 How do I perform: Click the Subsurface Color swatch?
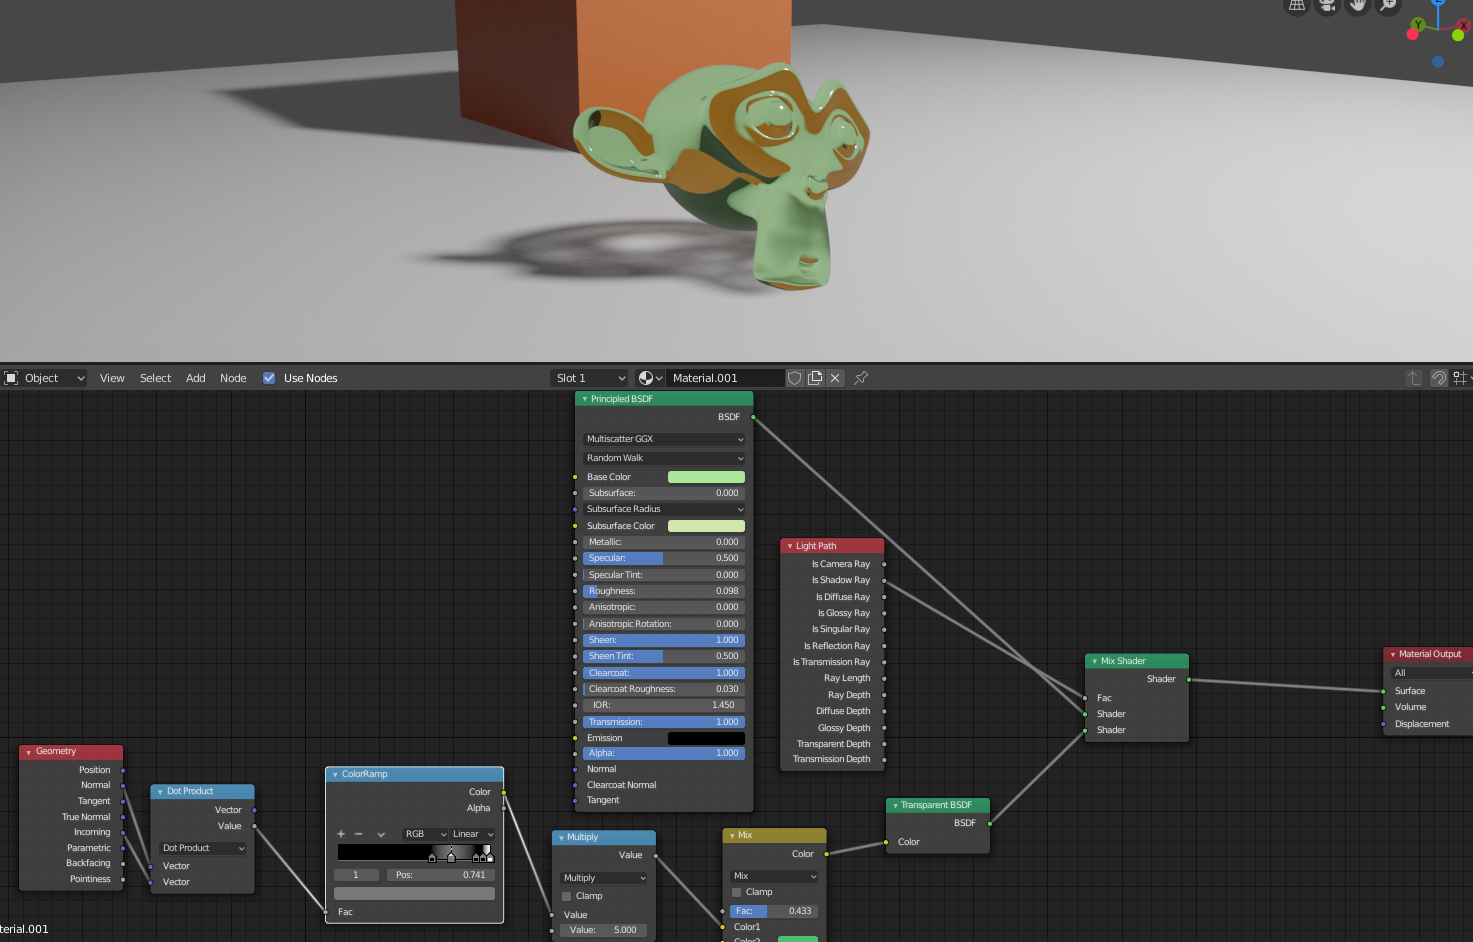[706, 526]
